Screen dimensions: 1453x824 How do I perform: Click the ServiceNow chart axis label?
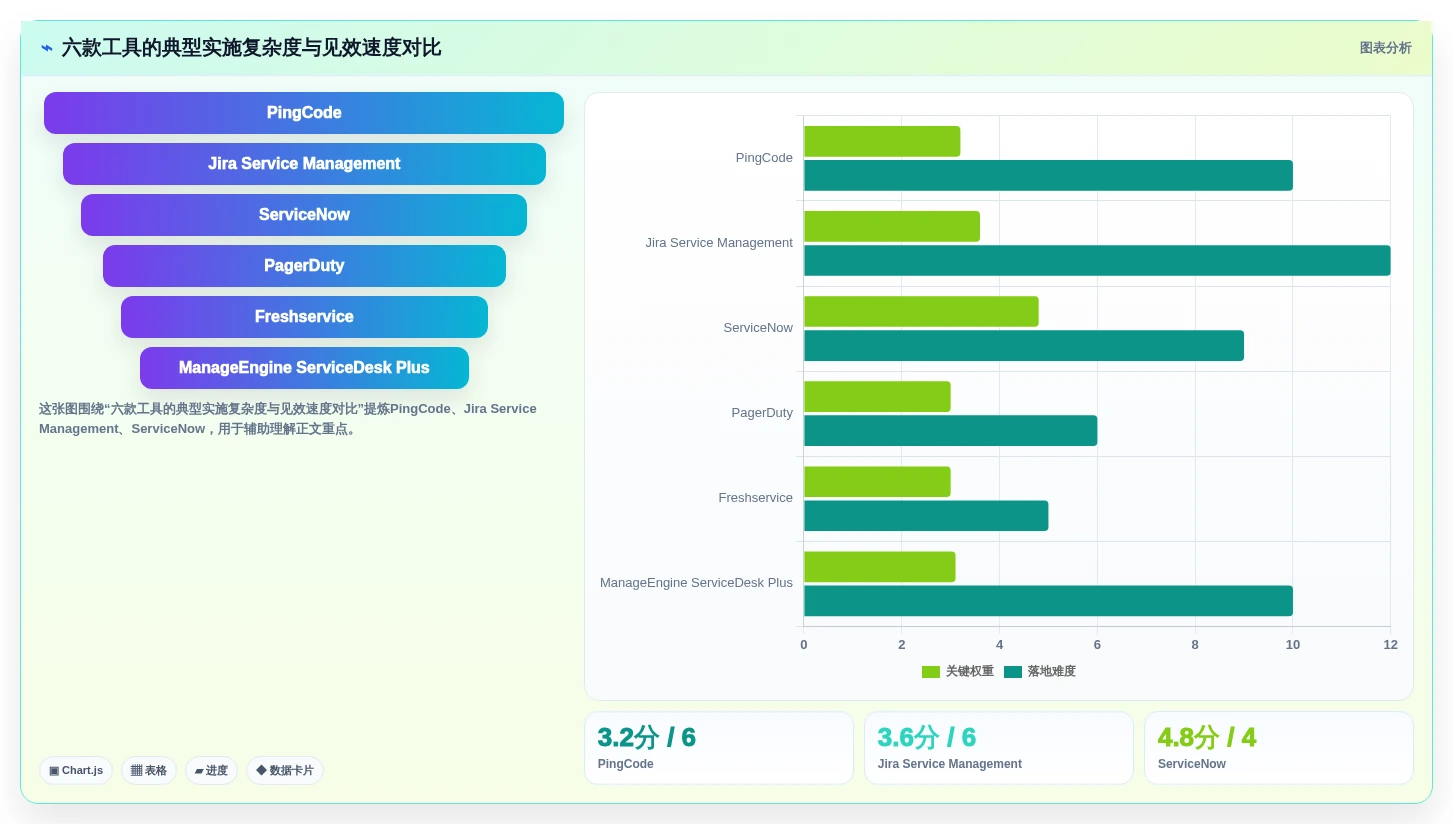point(758,328)
